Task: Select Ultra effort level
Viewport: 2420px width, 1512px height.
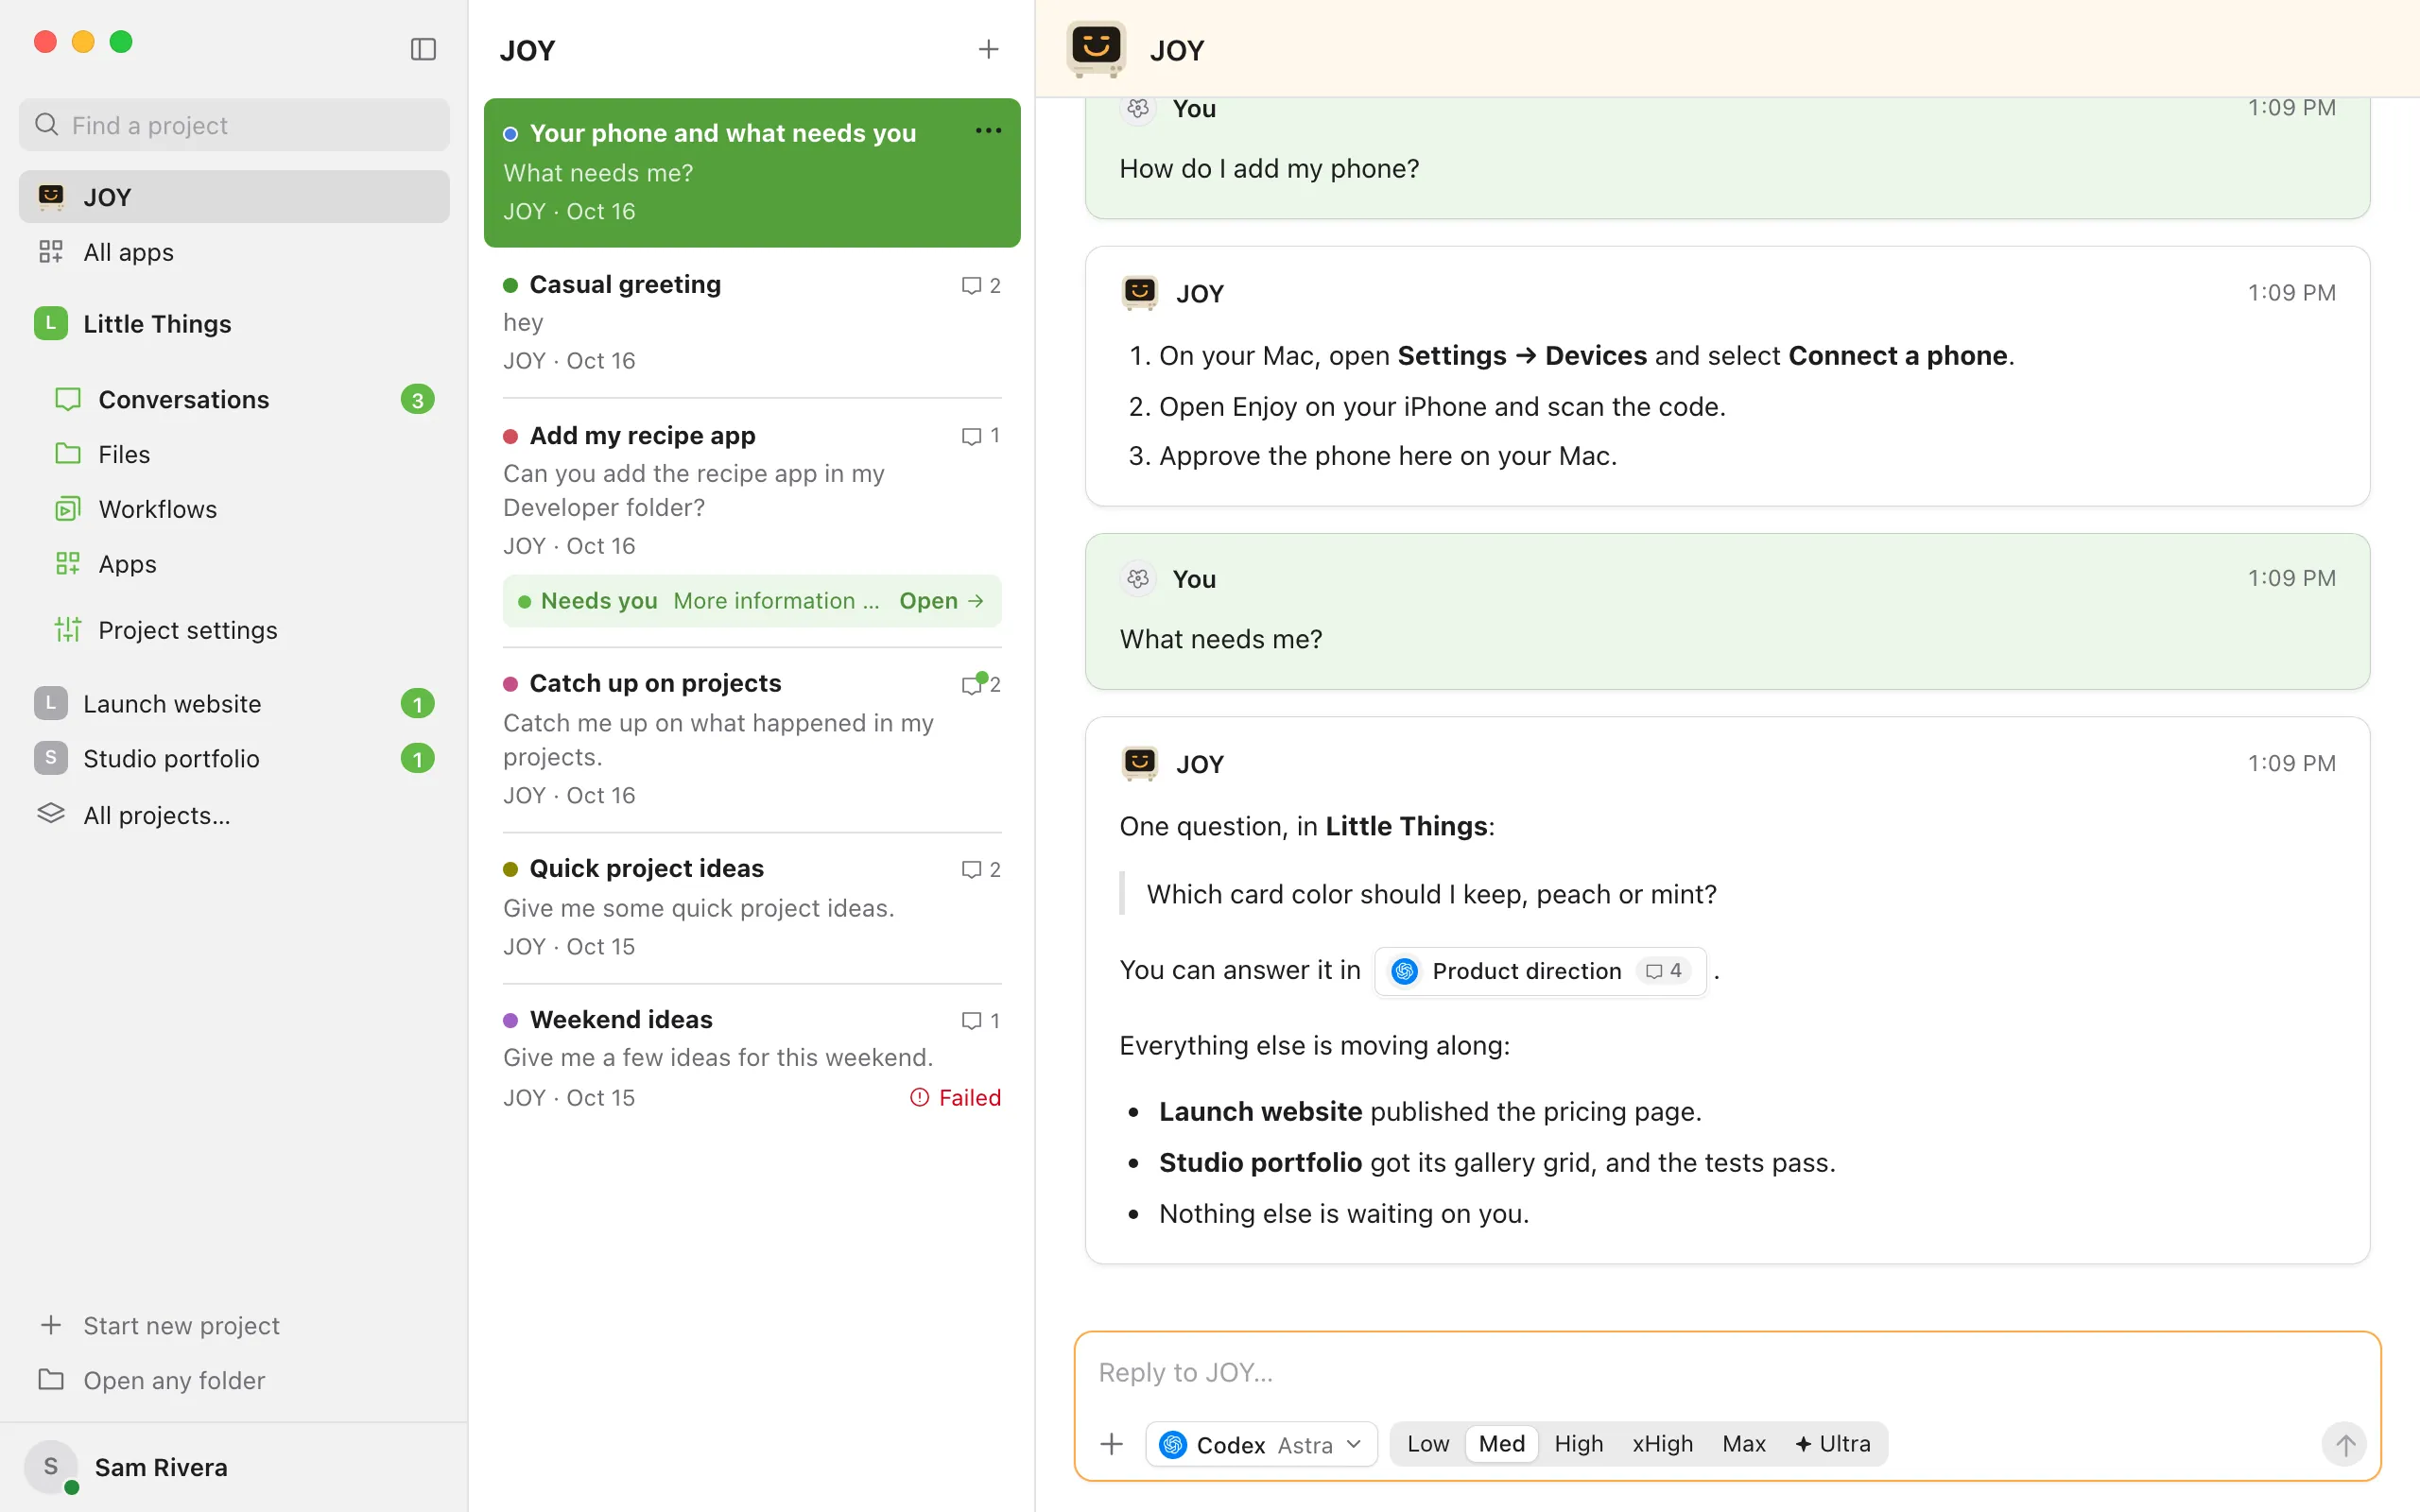Action: pyautogui.click(x=1832, y=1443)
